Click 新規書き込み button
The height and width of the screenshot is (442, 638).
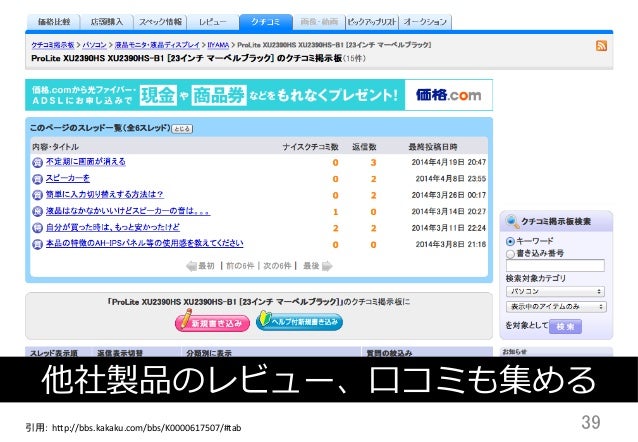click(212, 322)
